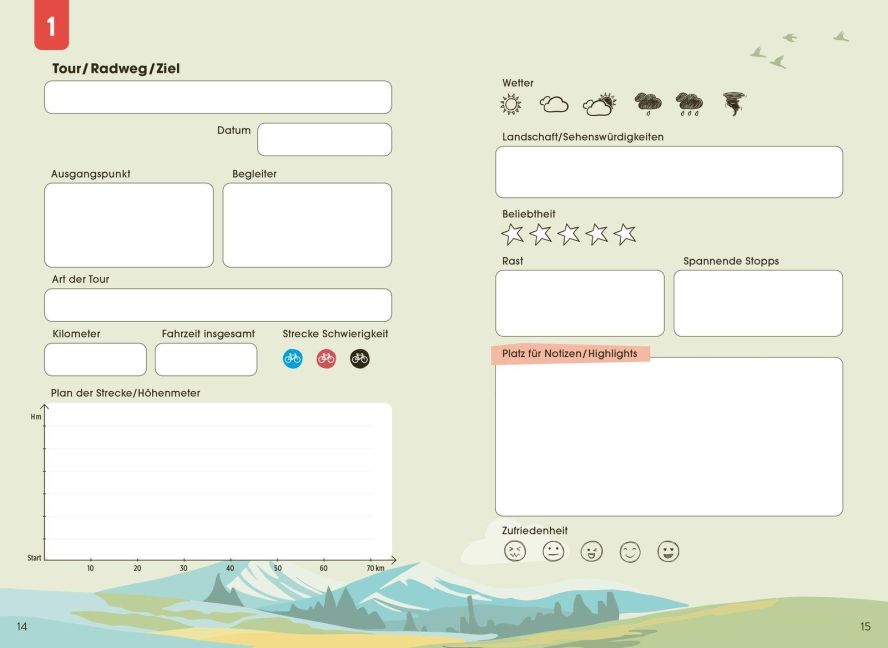Click the 40 km axis mark
Viewport: 888px width, 648px height.
click(x=230, y=568)
